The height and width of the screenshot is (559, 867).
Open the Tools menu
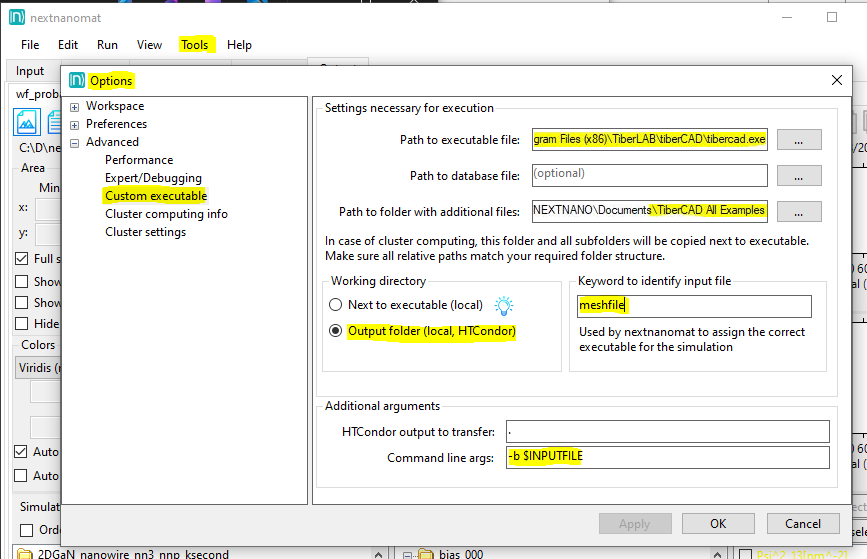[x=194, y=45]
